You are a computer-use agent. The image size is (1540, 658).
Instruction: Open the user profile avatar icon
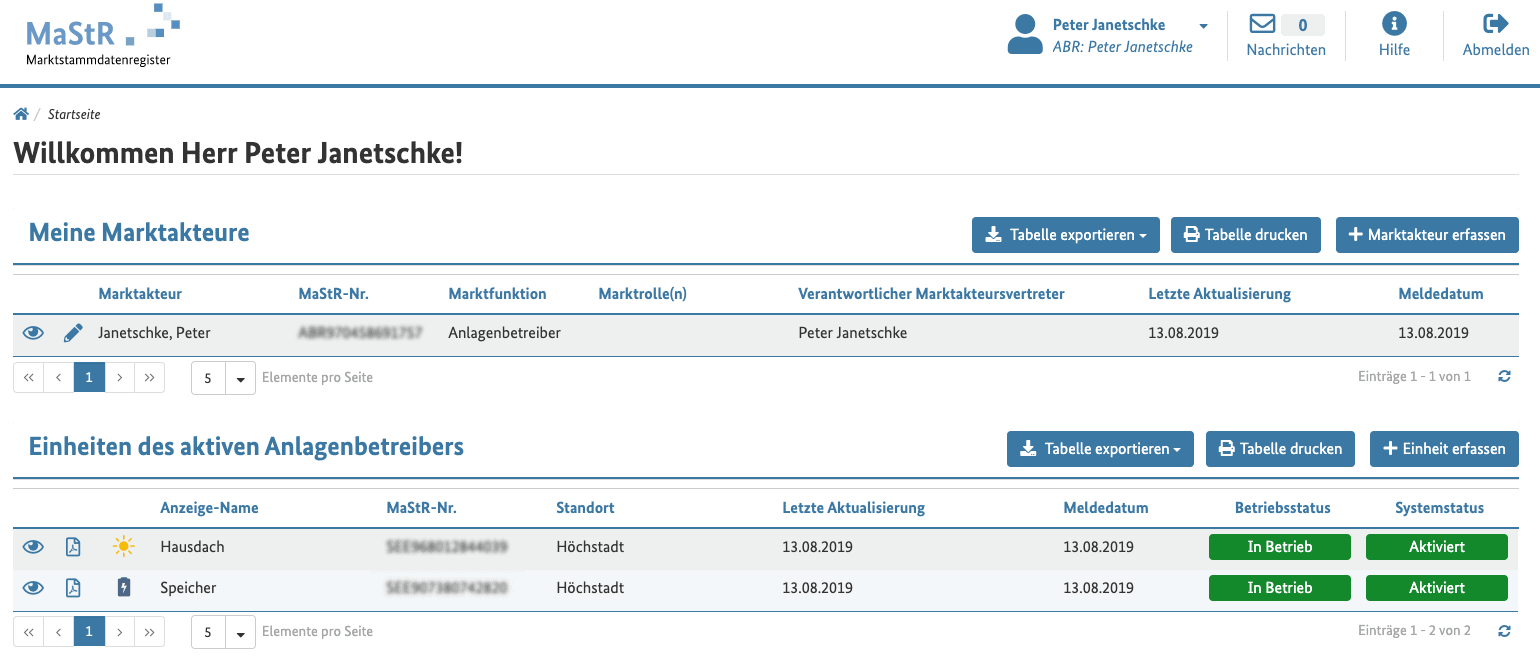[x=1025, y=35]
